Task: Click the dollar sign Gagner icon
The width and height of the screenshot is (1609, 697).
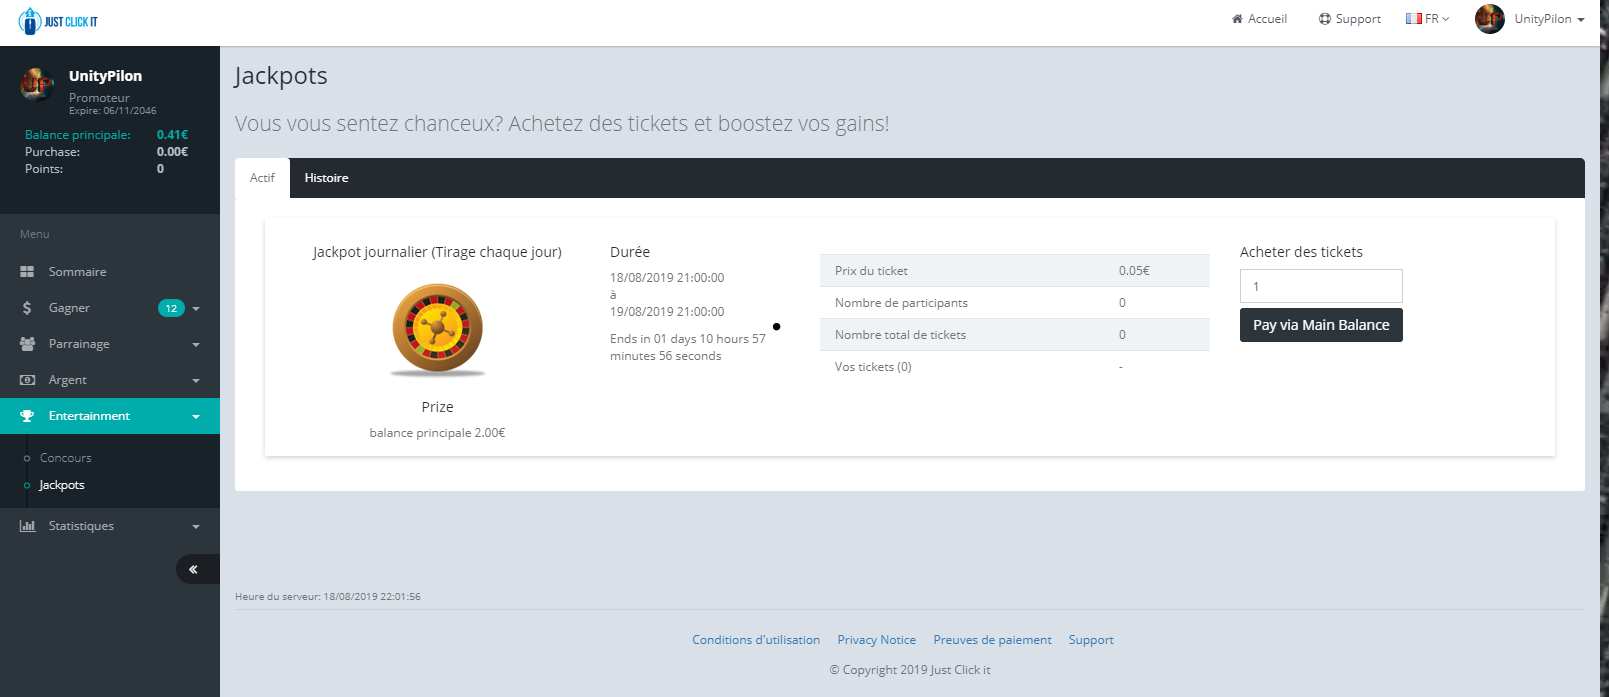Action: click(x=27, y=308)
